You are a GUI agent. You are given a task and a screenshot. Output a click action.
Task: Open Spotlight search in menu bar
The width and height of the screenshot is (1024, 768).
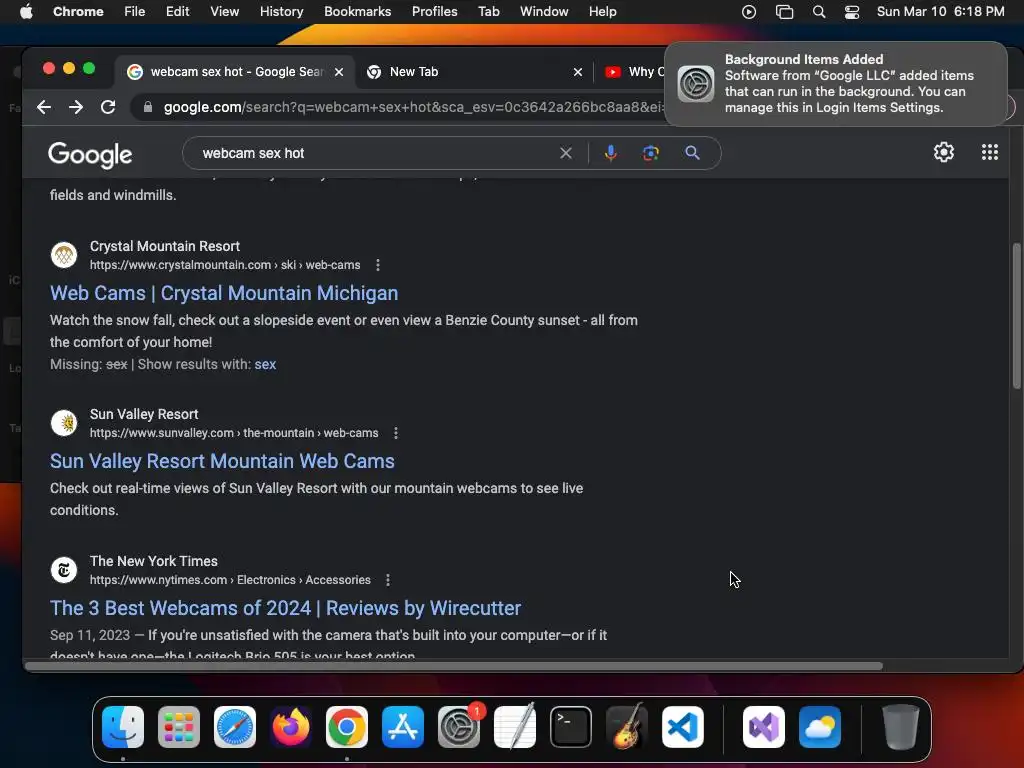(818, 12)
